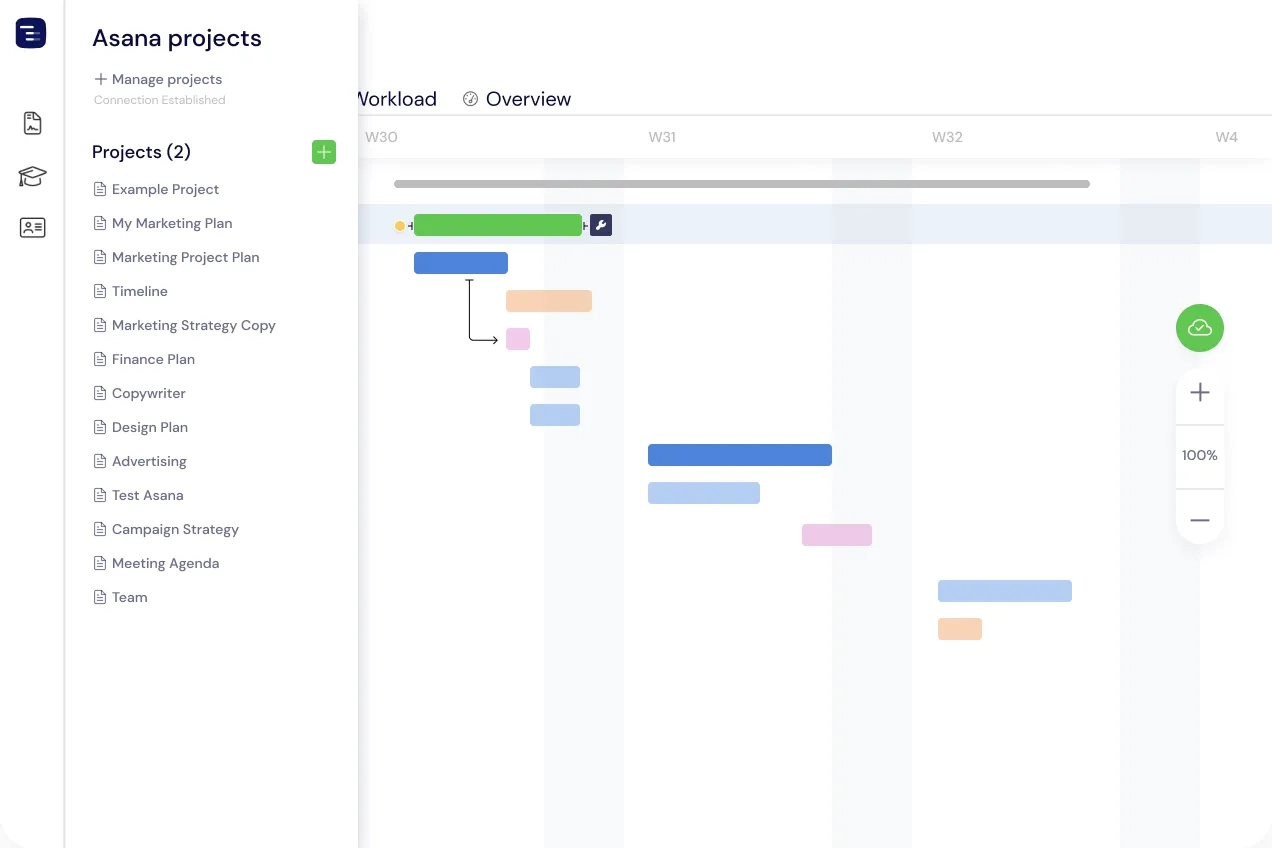
Task: Click the gray horizontal timeline scrollbar
Action: 742,184
